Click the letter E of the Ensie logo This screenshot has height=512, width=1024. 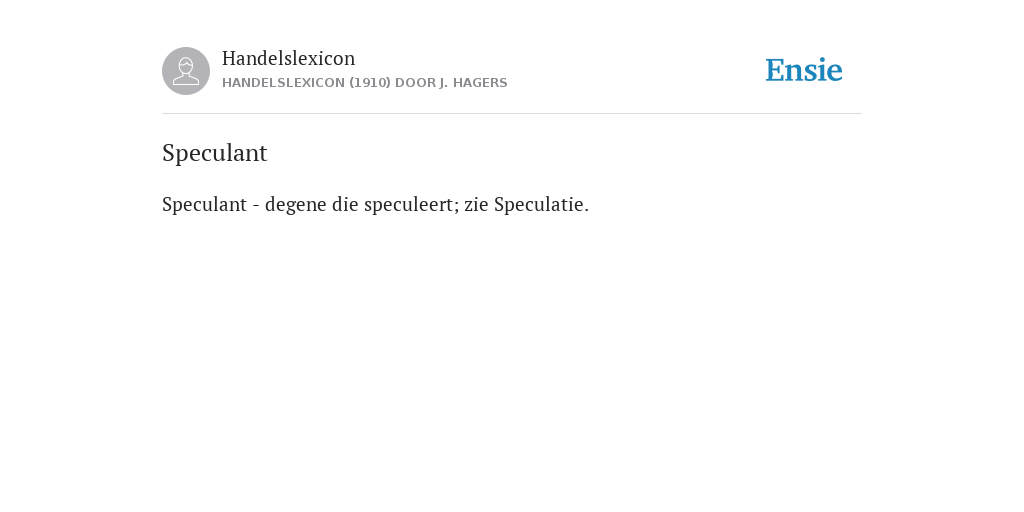775,71
